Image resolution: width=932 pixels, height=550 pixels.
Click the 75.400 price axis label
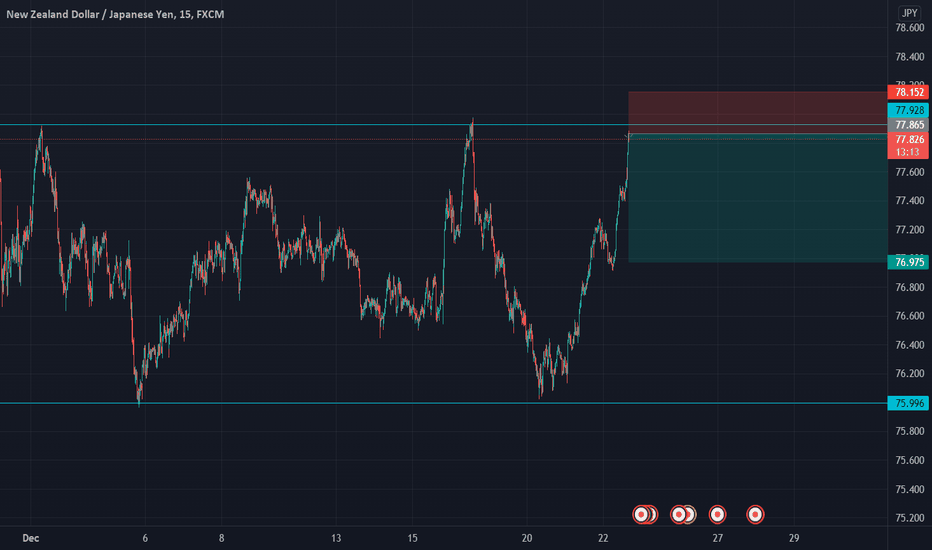(x=909, y=489)
